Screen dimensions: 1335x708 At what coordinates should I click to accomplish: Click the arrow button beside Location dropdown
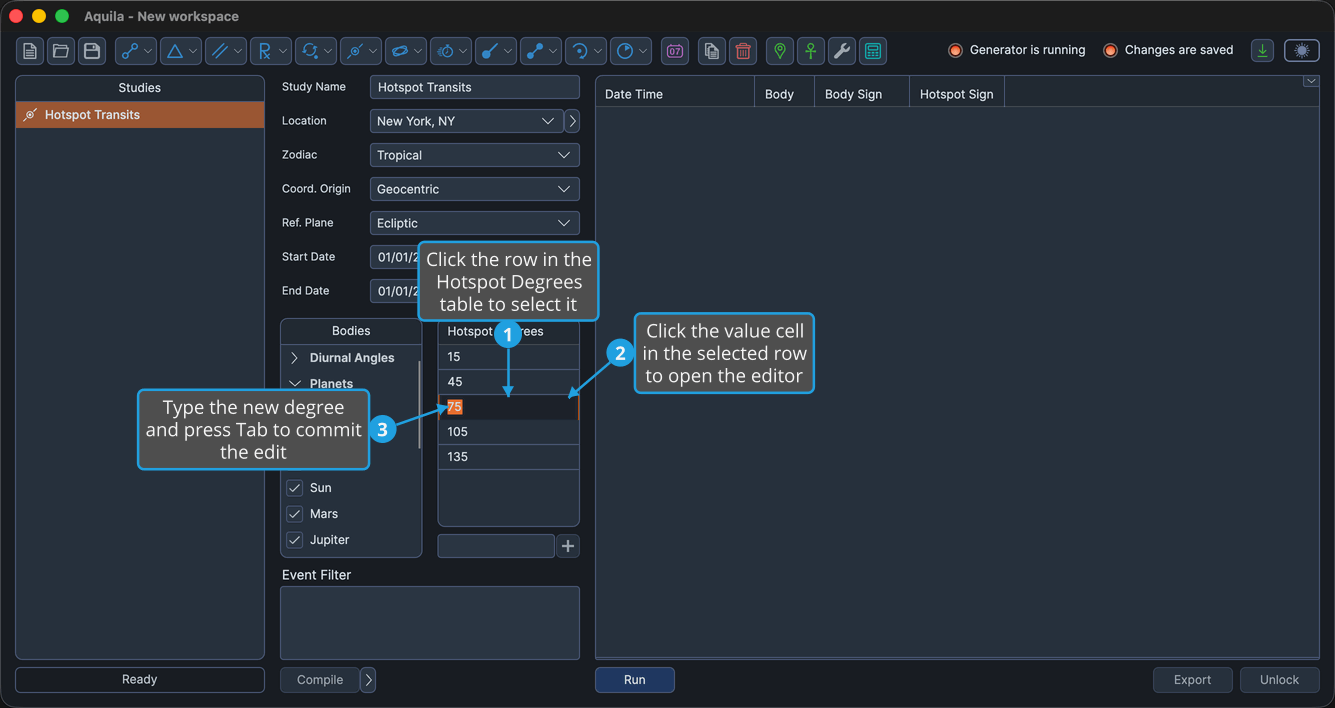[572, 121]
